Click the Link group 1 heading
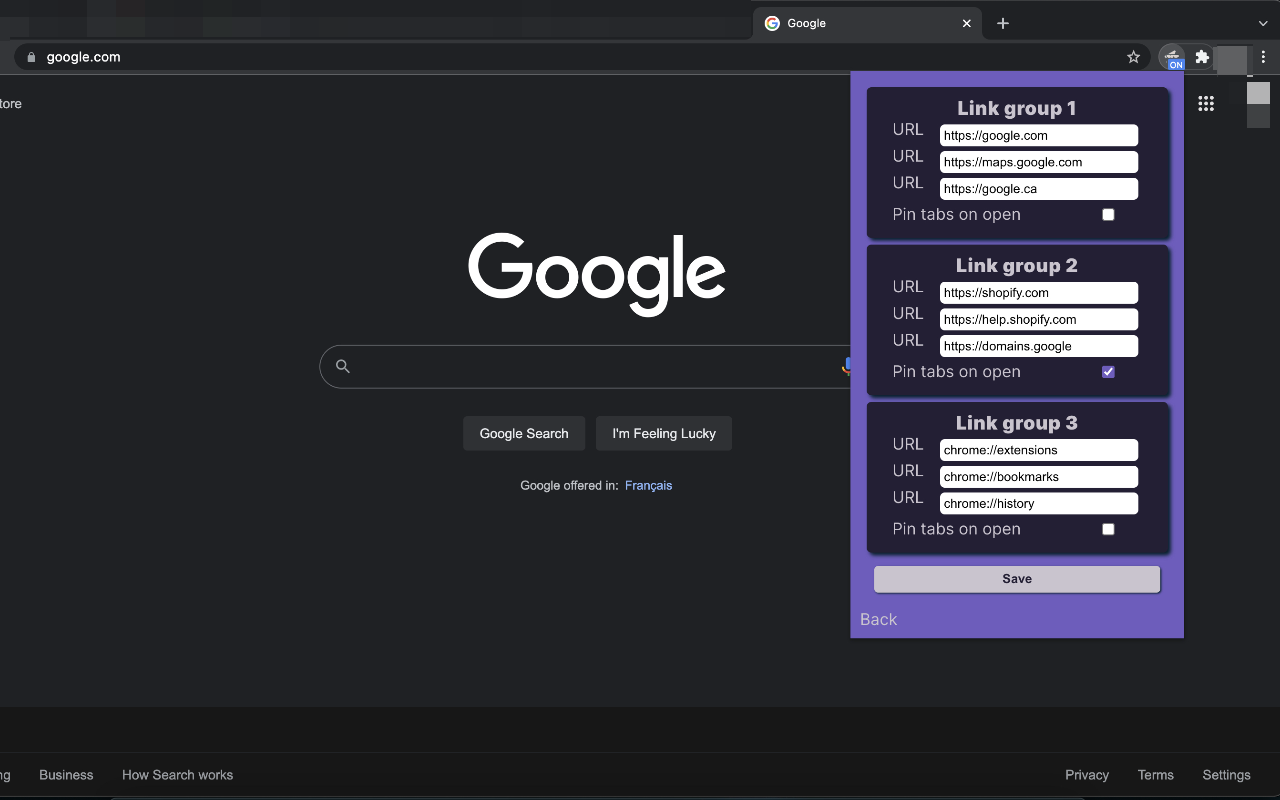The height and width of the screenshot is (800, 1280). tap(1017, 108)
